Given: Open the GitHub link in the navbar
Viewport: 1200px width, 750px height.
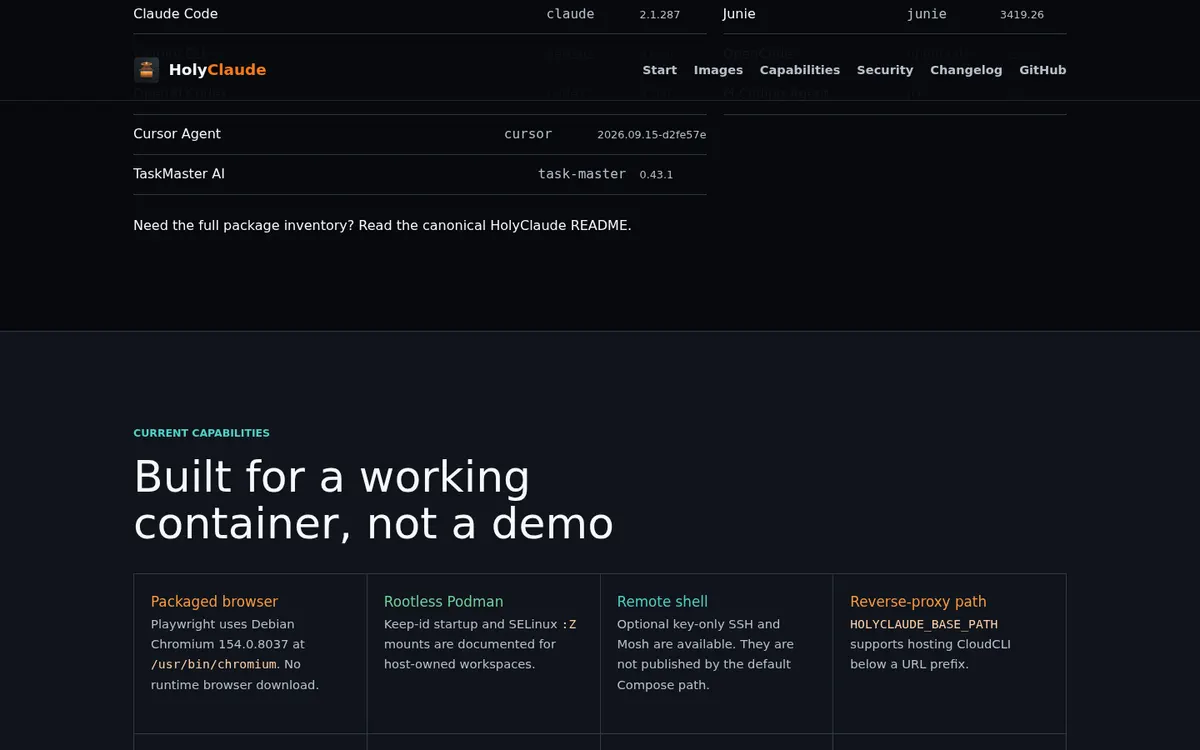Looking at the screenshot, I should [x=1043, y=70].
